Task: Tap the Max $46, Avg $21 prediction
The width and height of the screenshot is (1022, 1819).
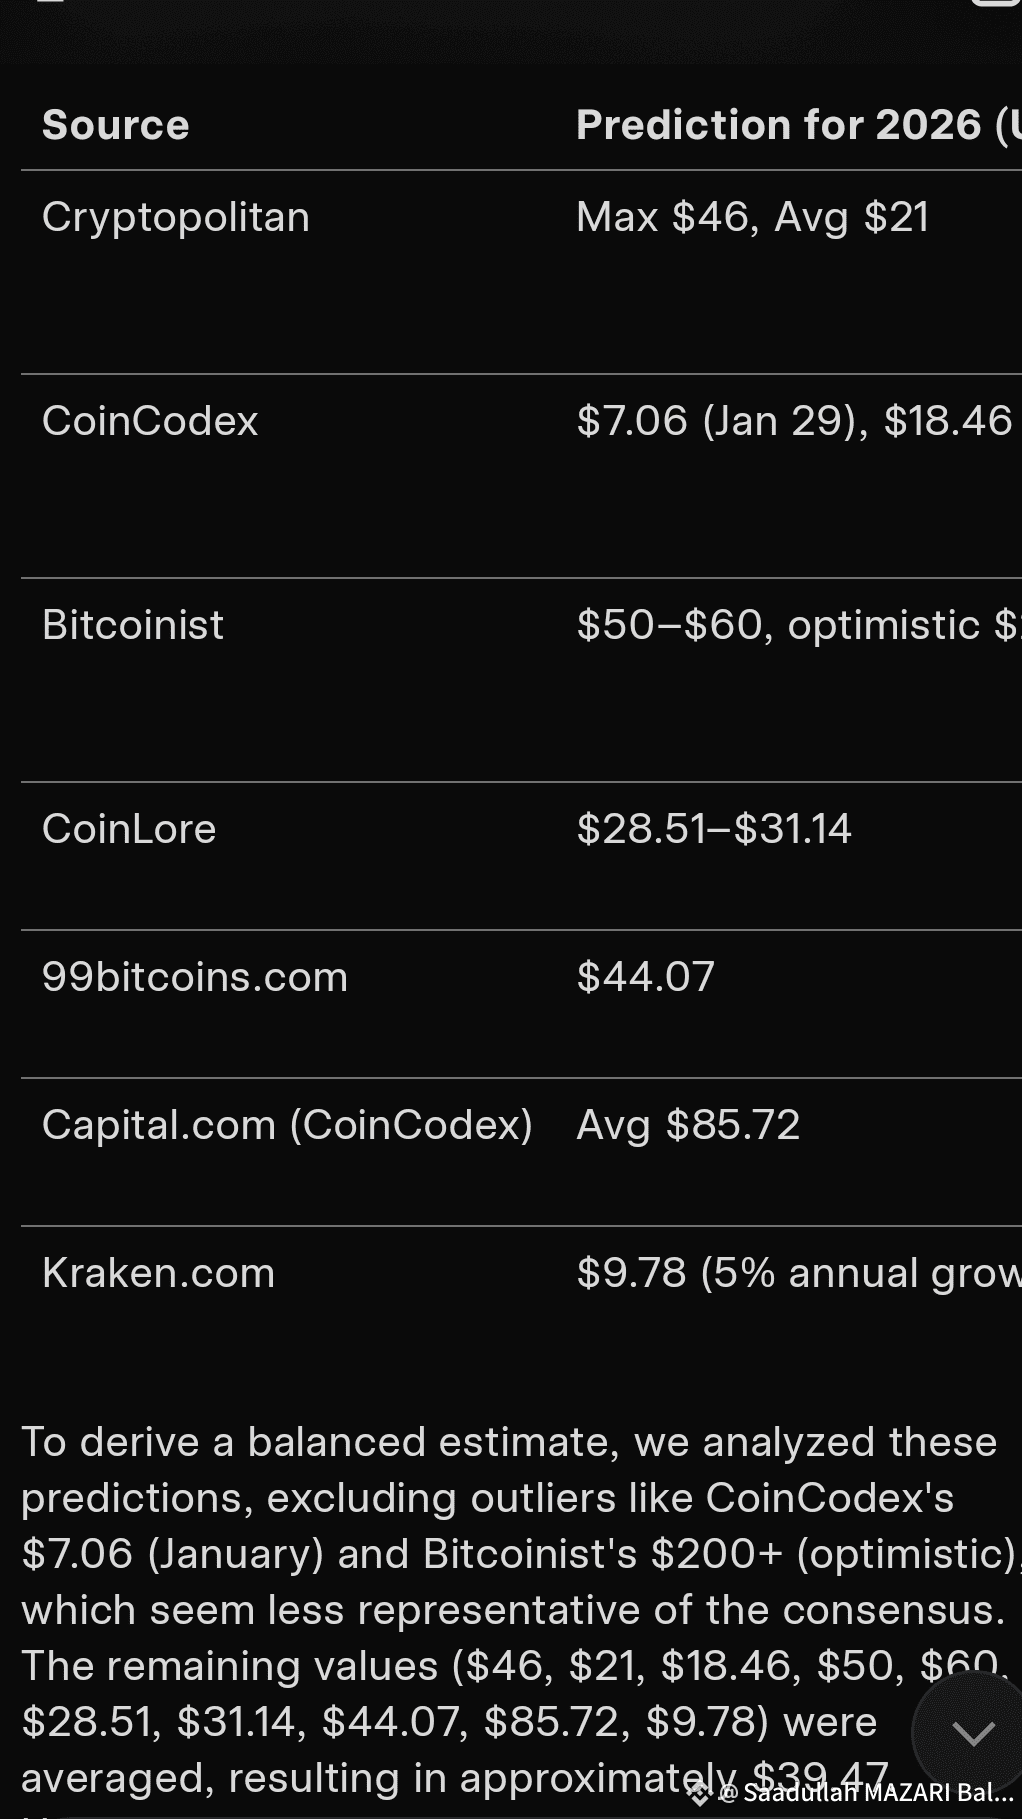Action: 753,217
